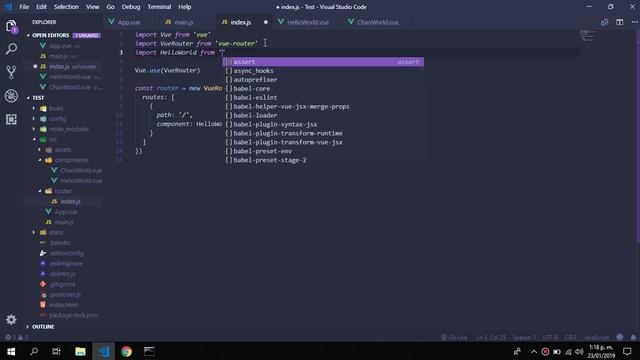Image resolution: width=640 pixels, height=360 pixels.
Task: Select the babel-preset-stage-2 suggestion
Action: (323, 160)
